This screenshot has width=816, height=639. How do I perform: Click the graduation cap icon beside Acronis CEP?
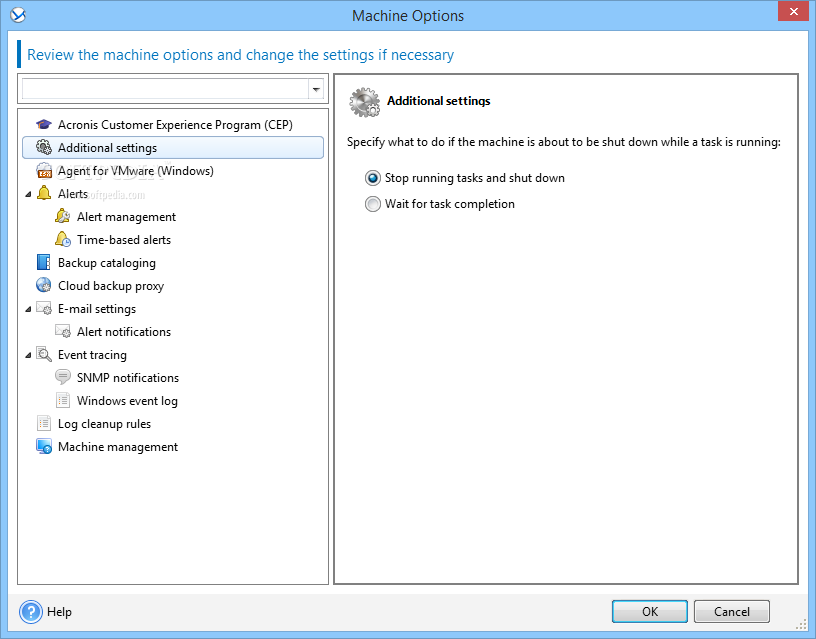(44, 125)
